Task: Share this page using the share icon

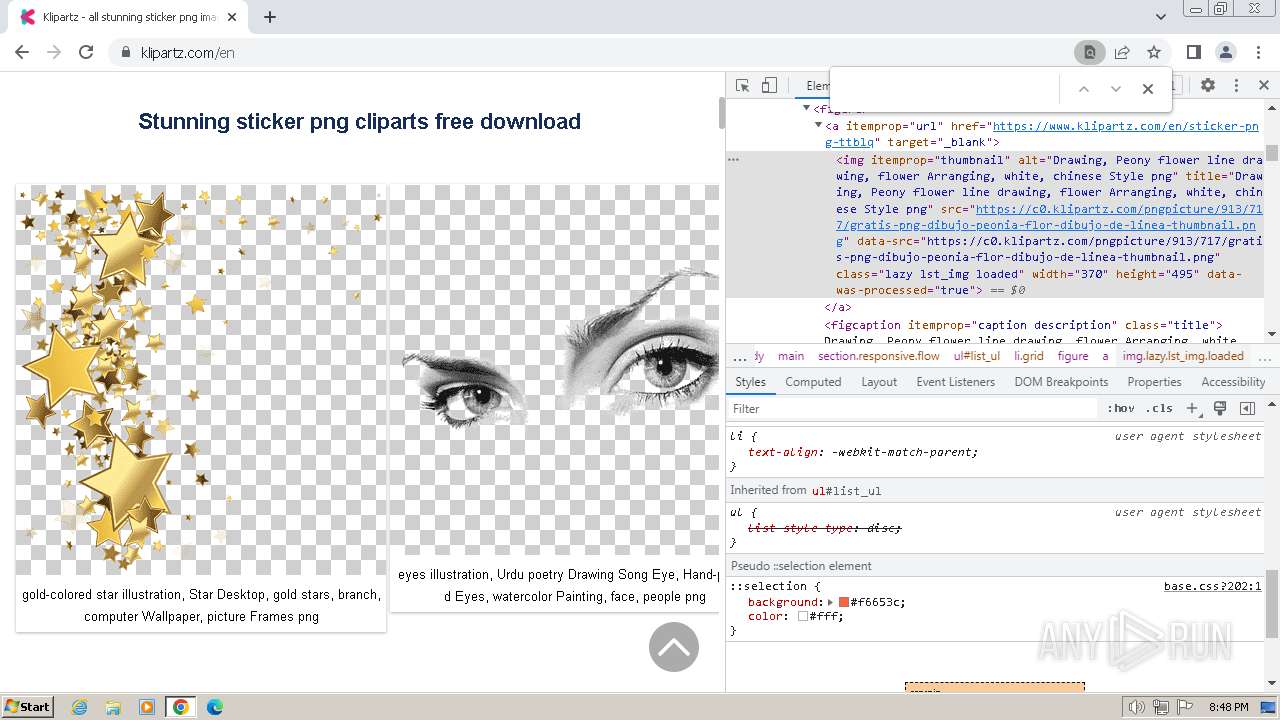Action: click(x=1122, y=52)
